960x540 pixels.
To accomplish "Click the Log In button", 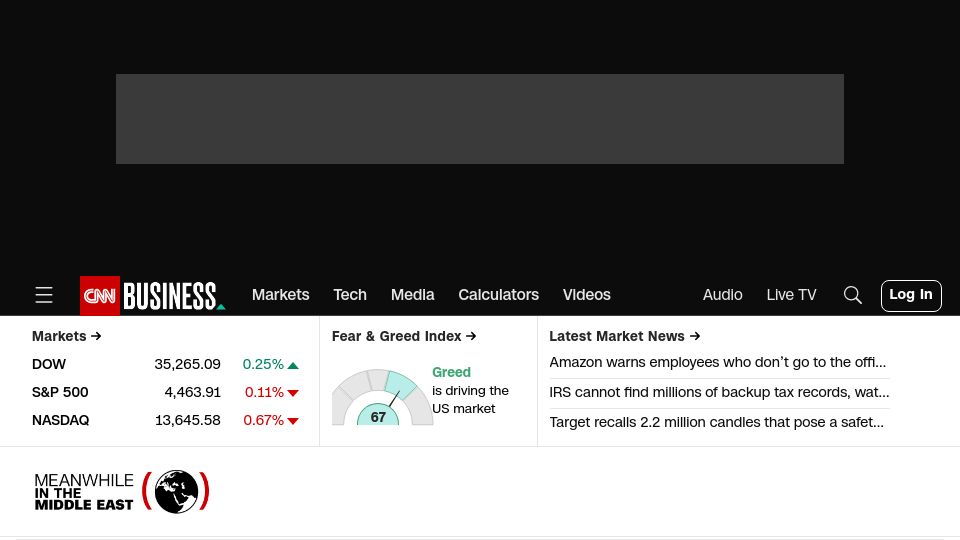I will 911,296.
